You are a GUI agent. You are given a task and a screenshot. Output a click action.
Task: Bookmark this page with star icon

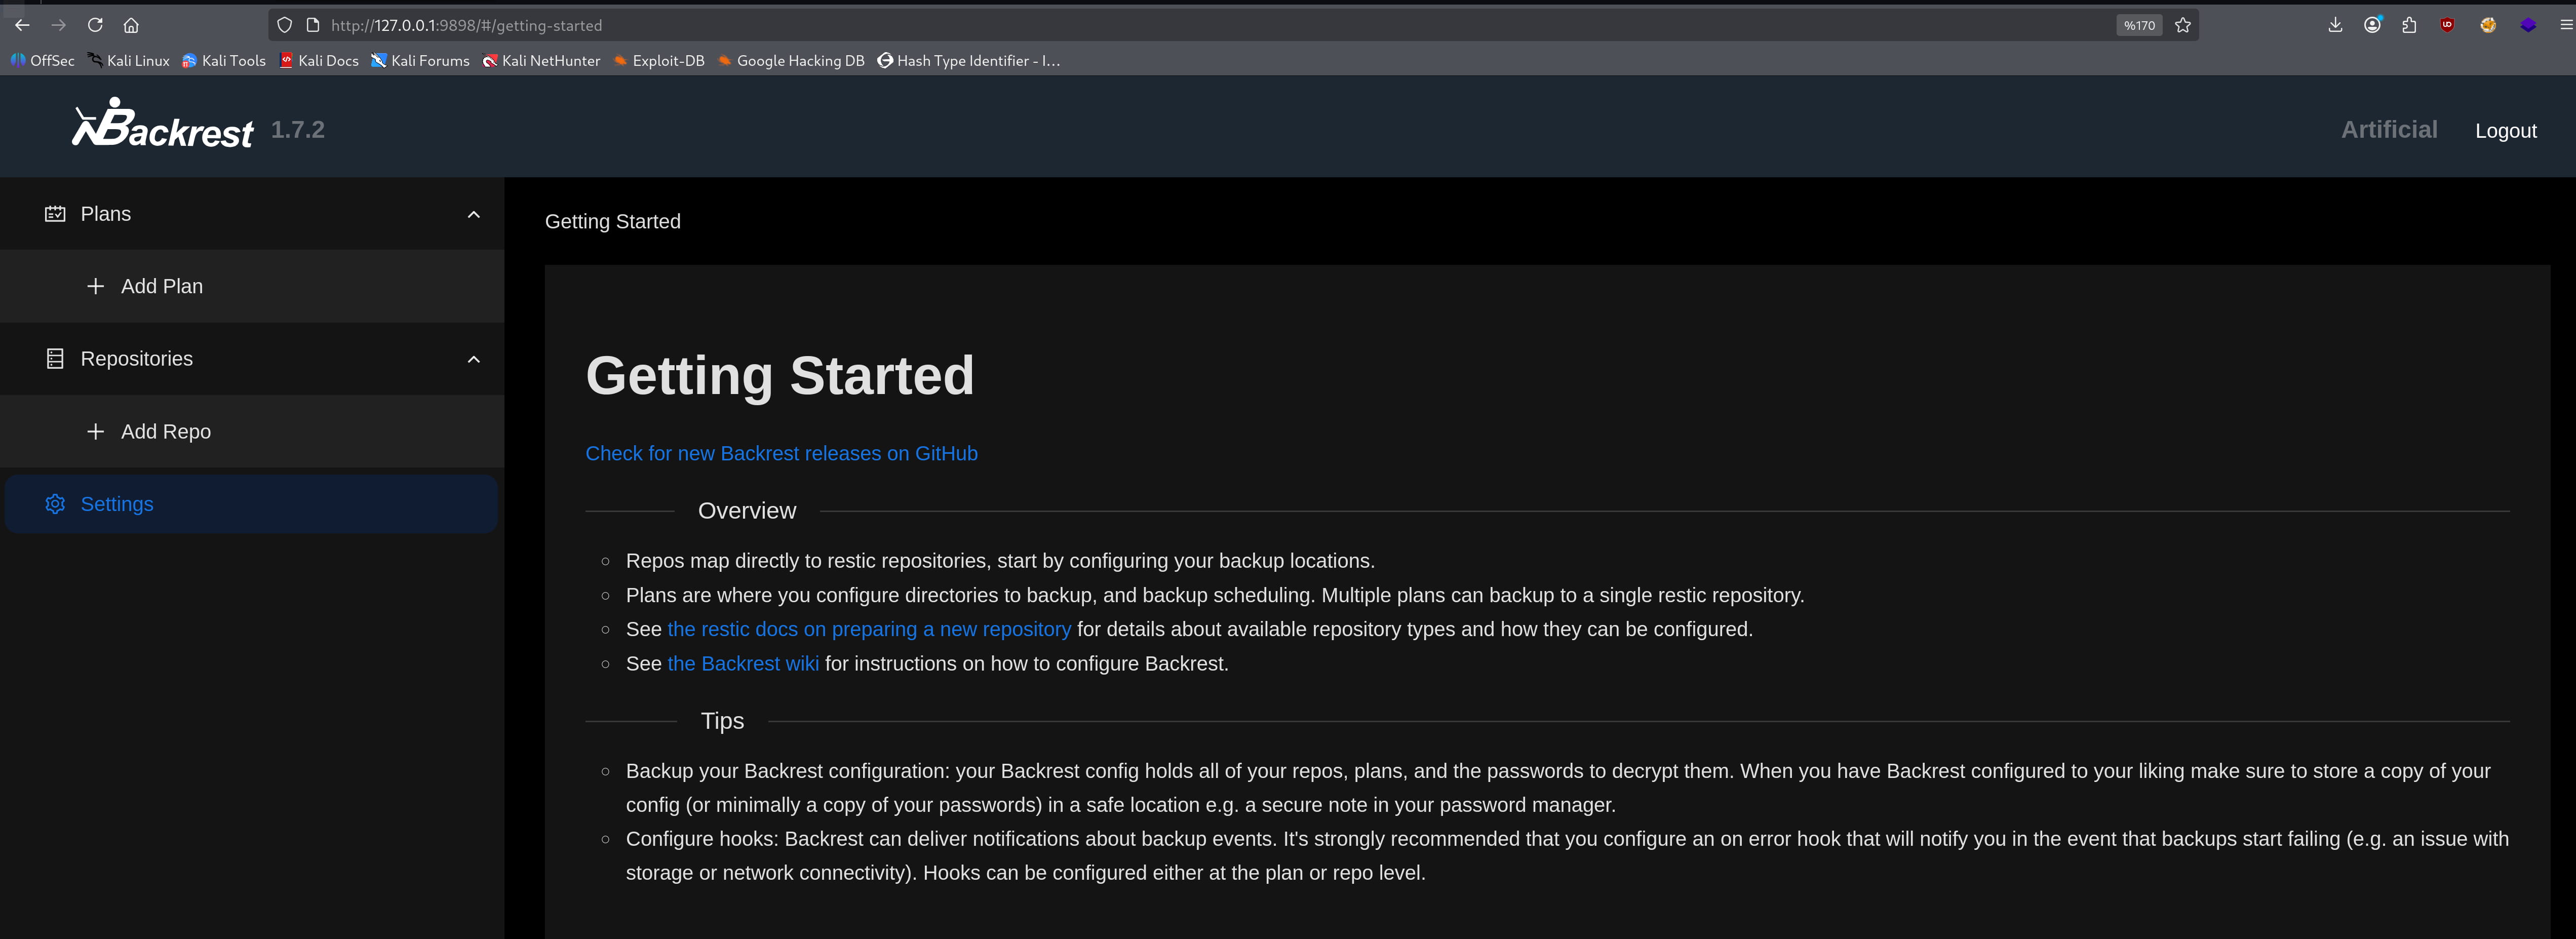click(x=2183, y=25)
